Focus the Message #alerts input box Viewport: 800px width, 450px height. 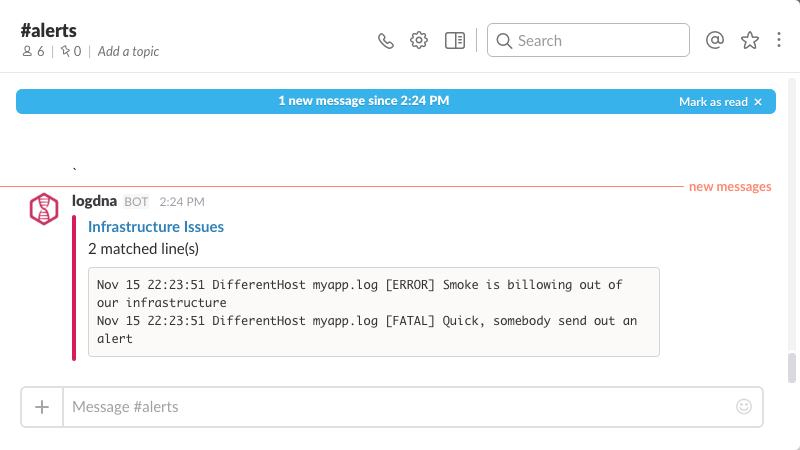tap(400, 407)
